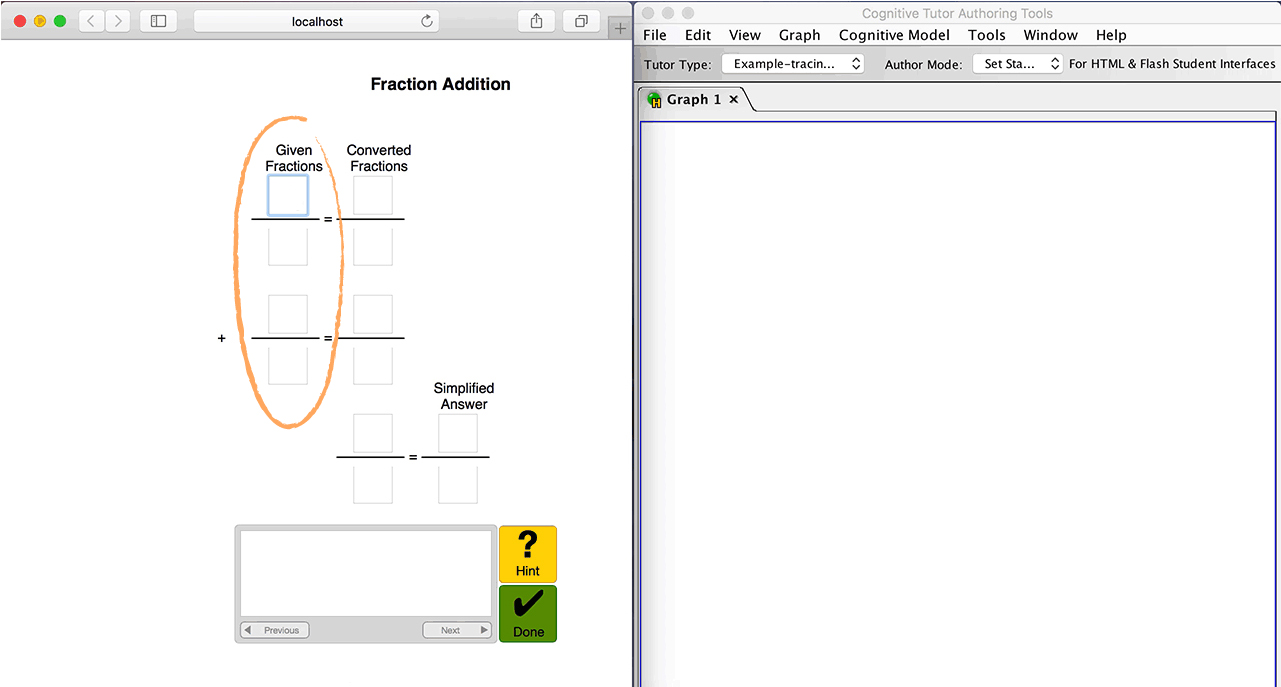Show all Safari tabs overview
Screen dimensions: 1281x687
click(581, 21)
